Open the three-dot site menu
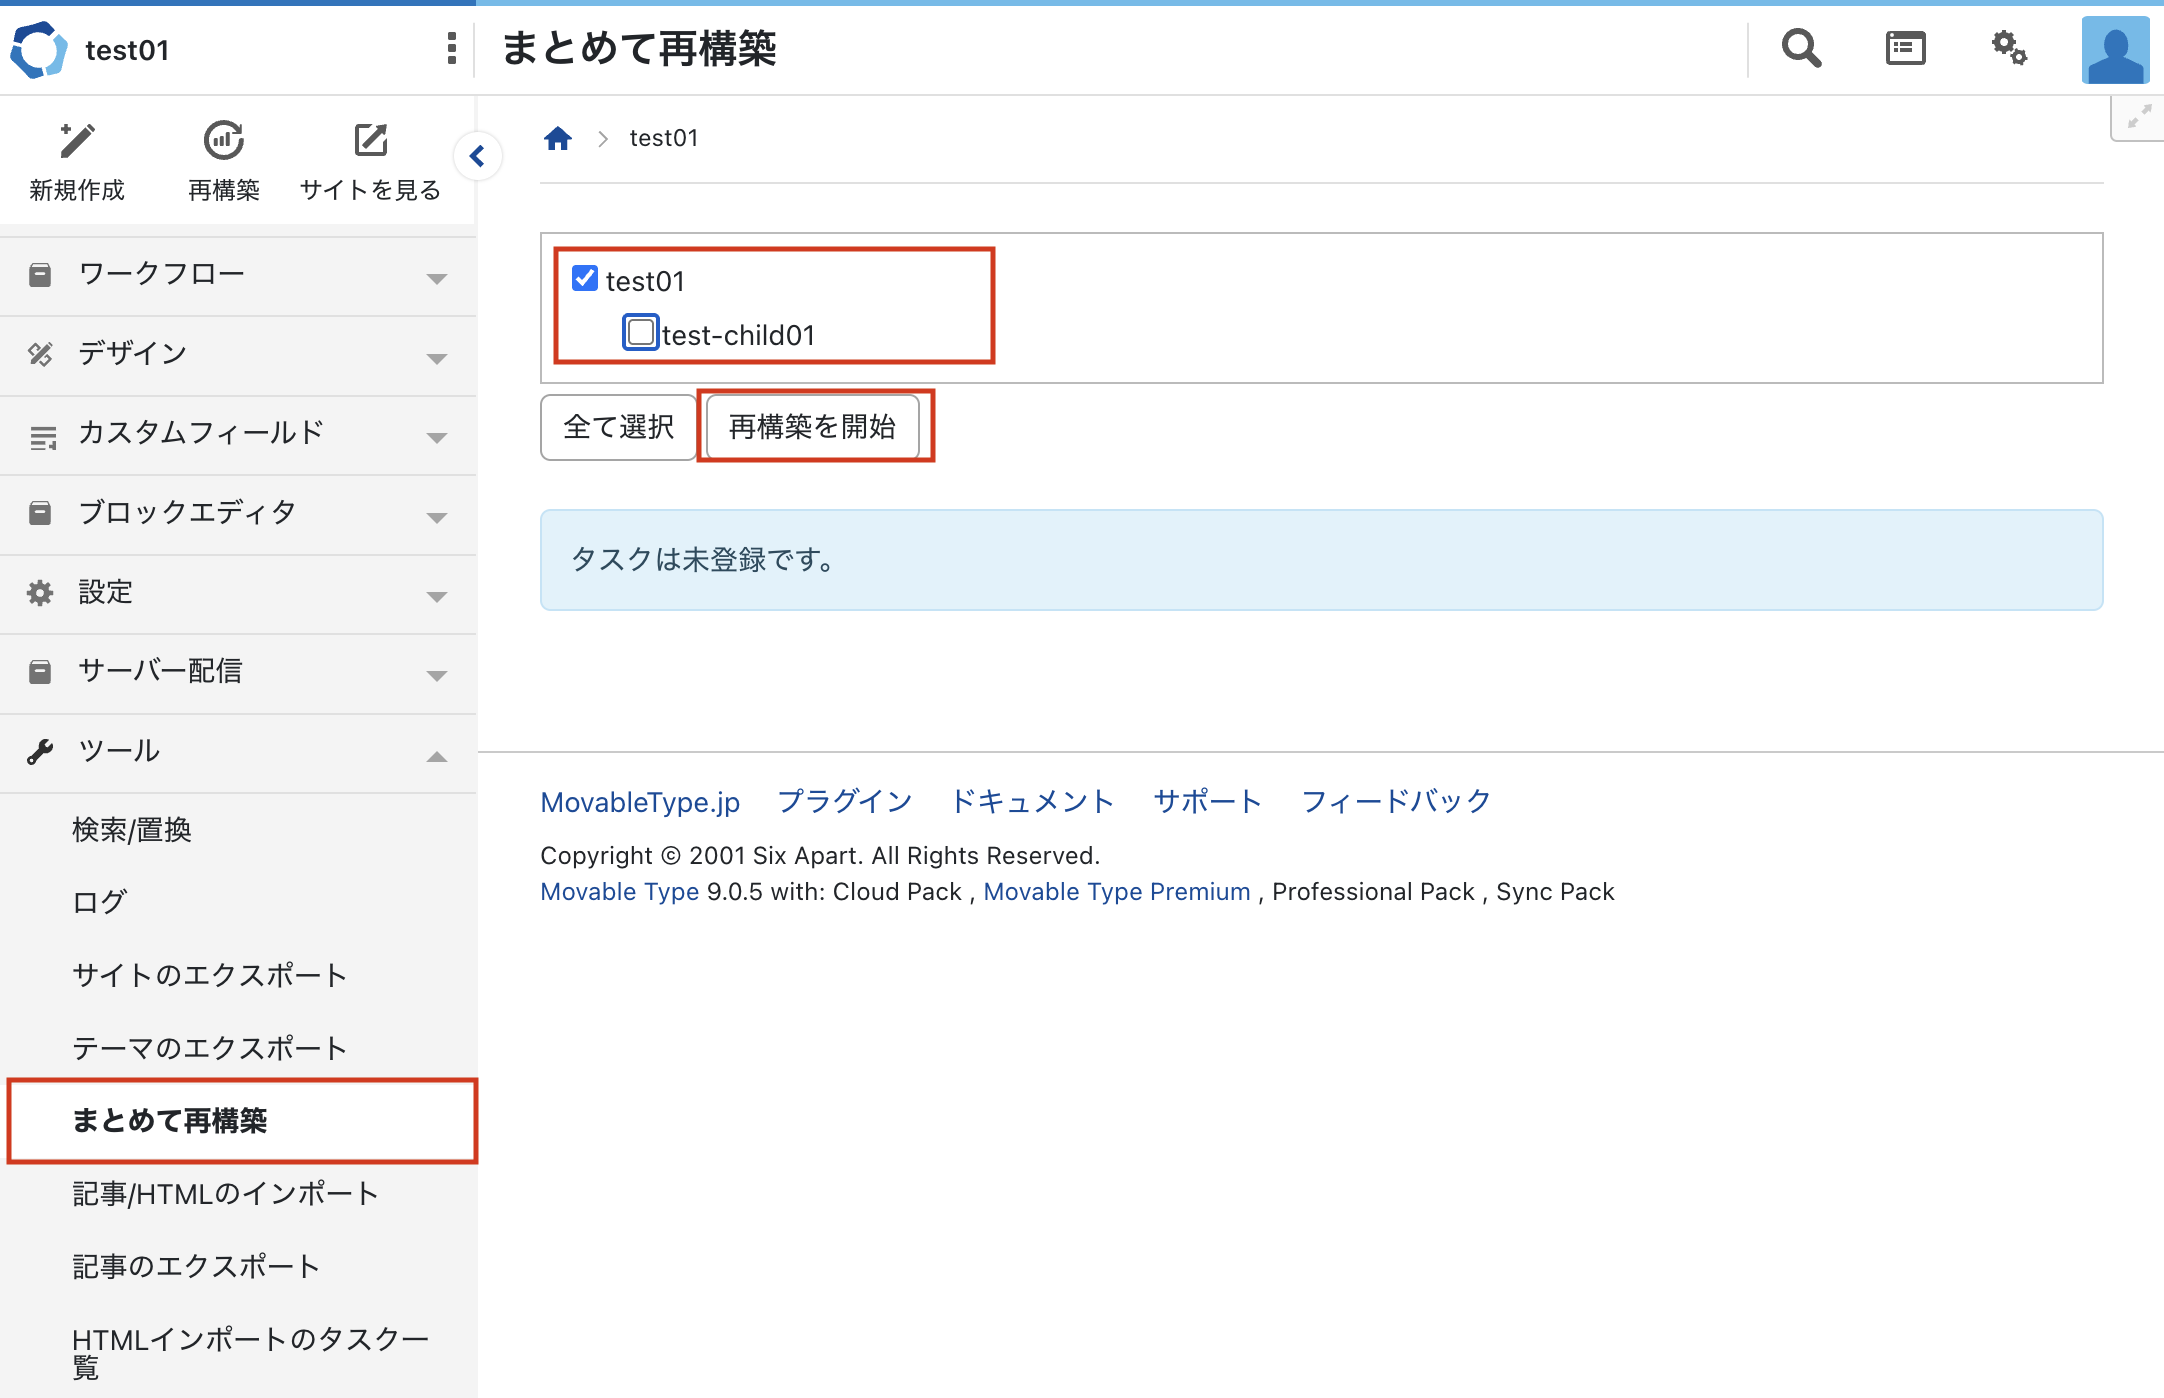 click(x=452, y=48)
